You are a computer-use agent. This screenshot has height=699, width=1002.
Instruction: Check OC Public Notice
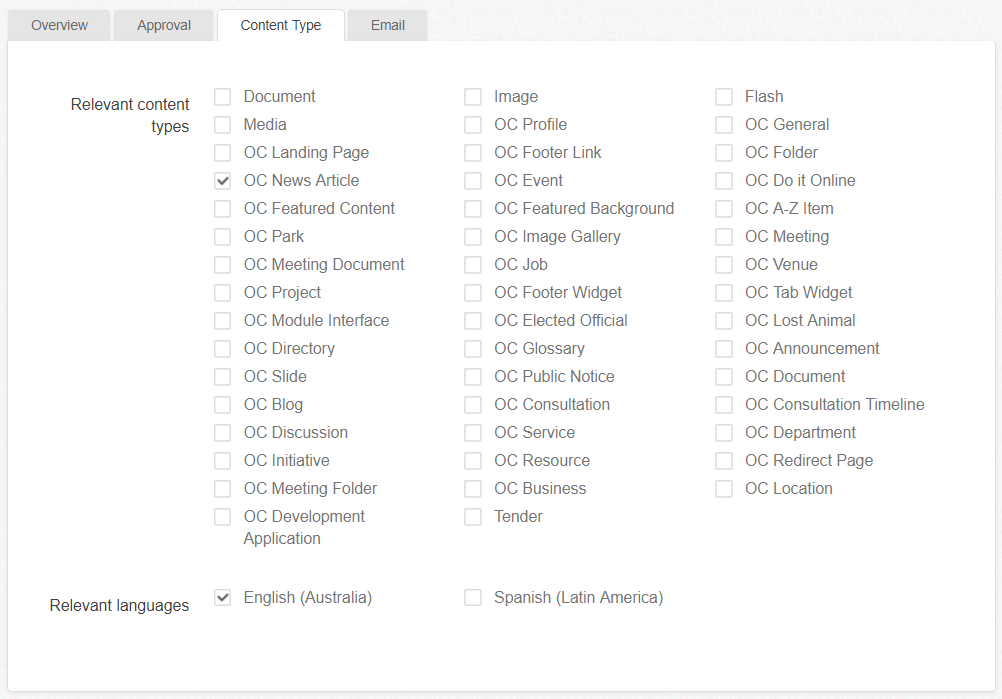[473, 376]
